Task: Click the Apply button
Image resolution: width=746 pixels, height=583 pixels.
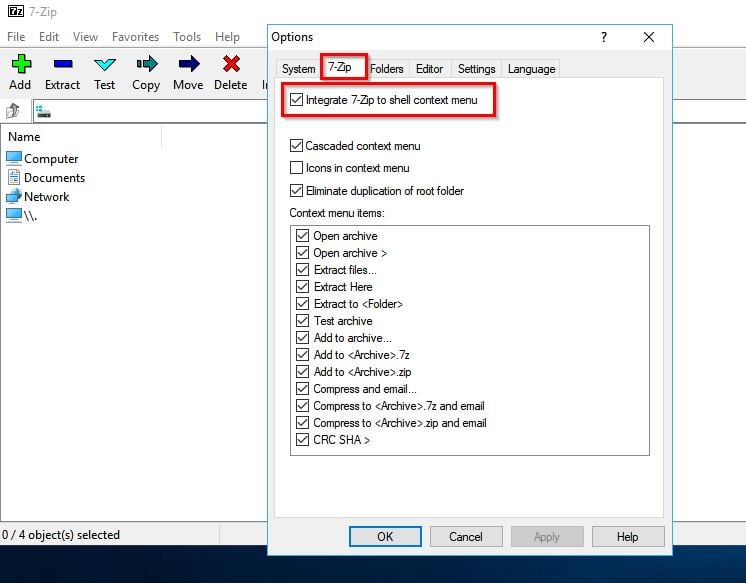Action: (547, 537)
